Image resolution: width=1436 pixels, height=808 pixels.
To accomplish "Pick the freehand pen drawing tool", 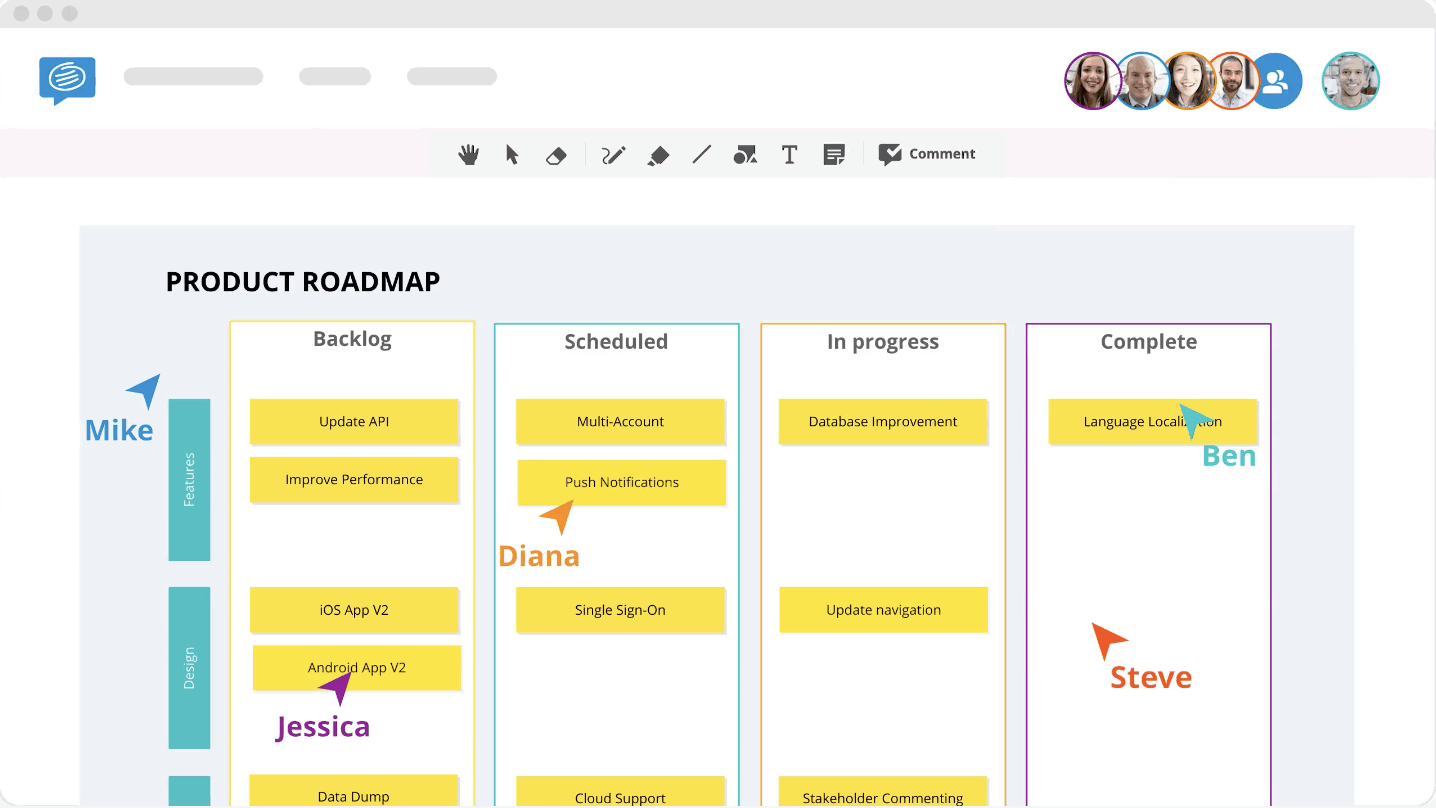I will pyautogui.click(x=613, y=155).
